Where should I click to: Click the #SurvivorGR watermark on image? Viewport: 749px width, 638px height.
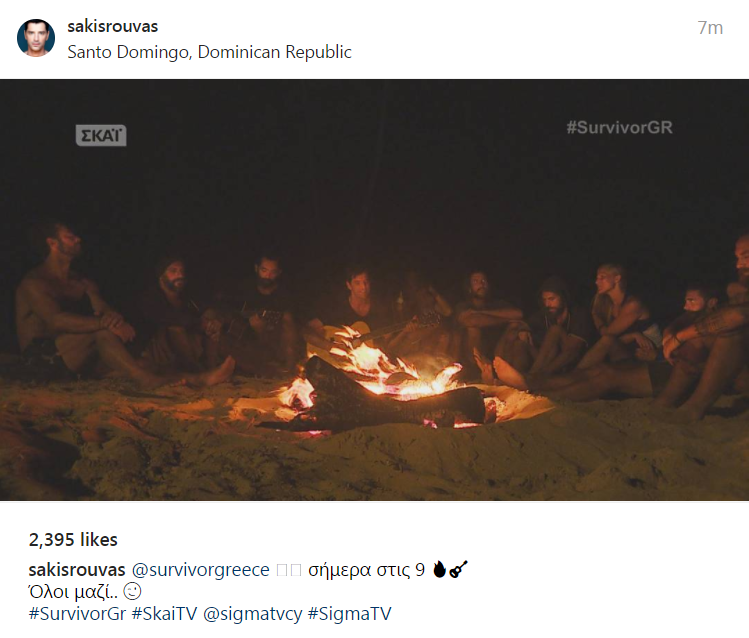[x=620, y=128]
